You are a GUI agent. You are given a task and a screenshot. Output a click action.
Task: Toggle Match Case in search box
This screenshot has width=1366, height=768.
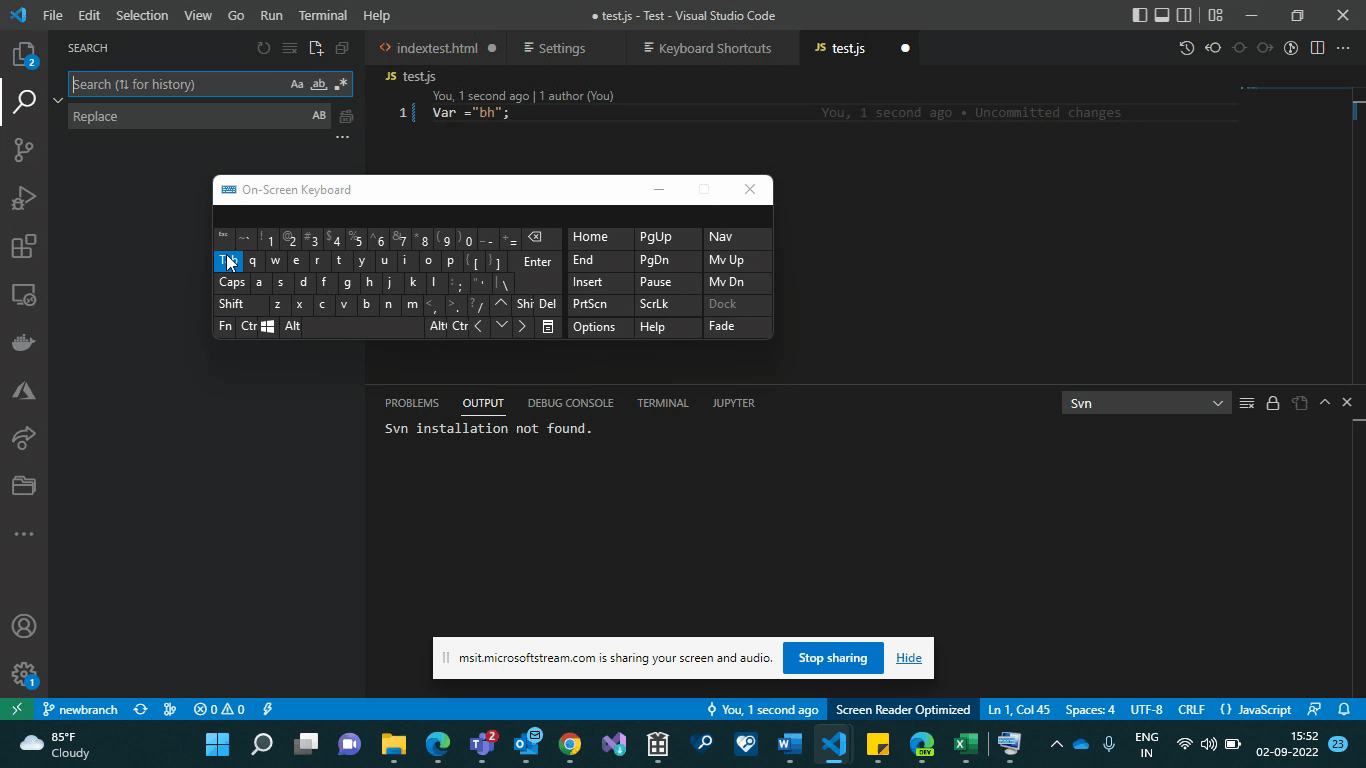point(296,84)
